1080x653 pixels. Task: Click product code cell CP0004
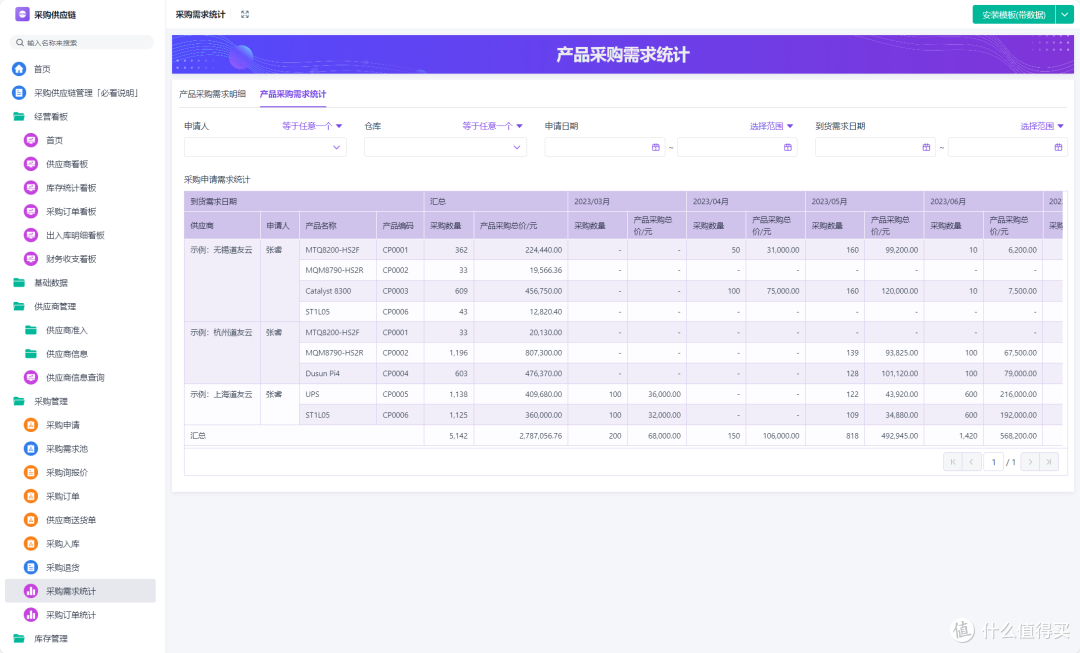(400, 373)
